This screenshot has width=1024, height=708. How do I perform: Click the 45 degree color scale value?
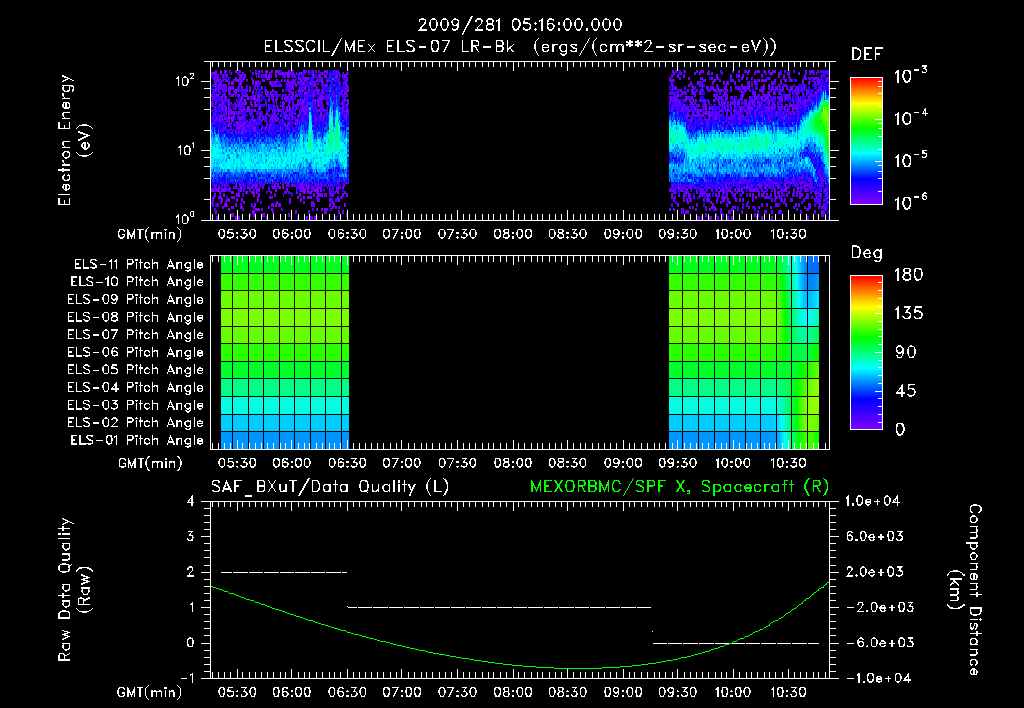(x=906, y=391)
